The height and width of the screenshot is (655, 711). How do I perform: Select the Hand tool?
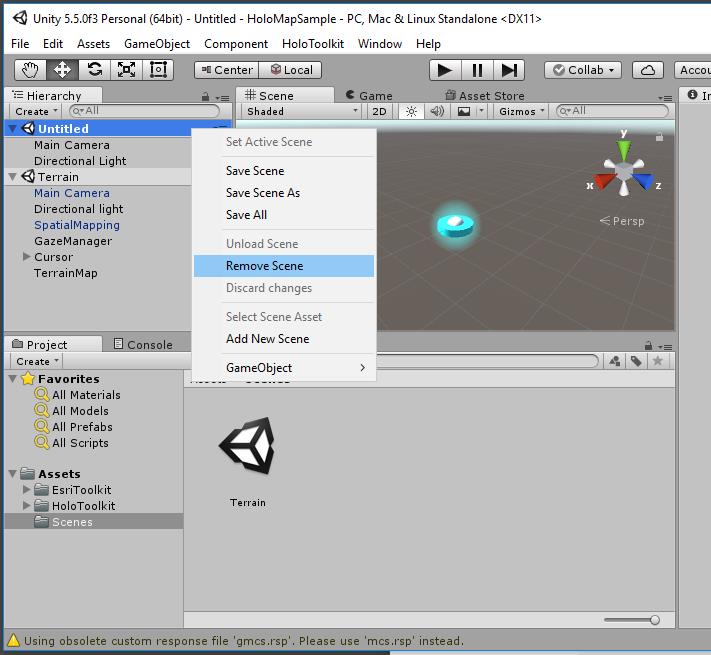click(x=30, y=70)
